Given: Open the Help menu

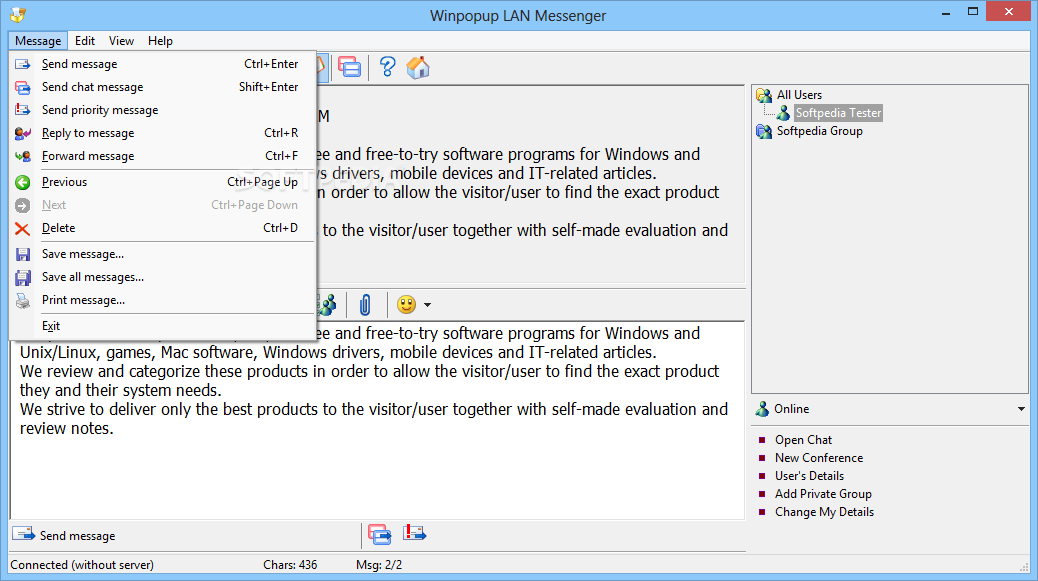Looking at the screenshot, I should coord(160,41).
